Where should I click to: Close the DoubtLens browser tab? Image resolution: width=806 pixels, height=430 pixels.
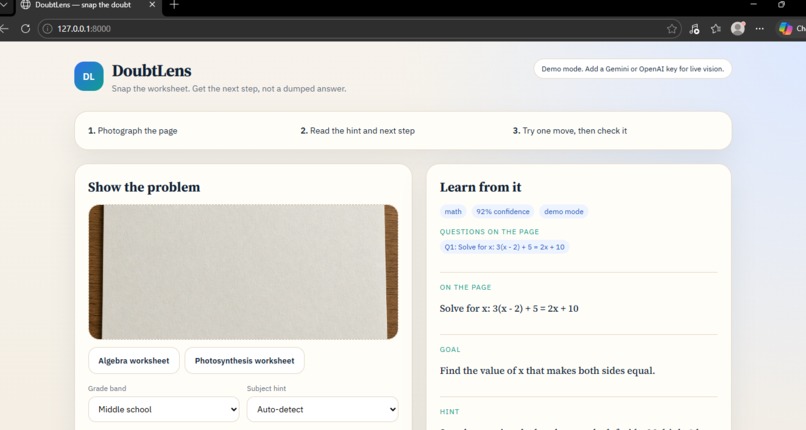point(152,5)
